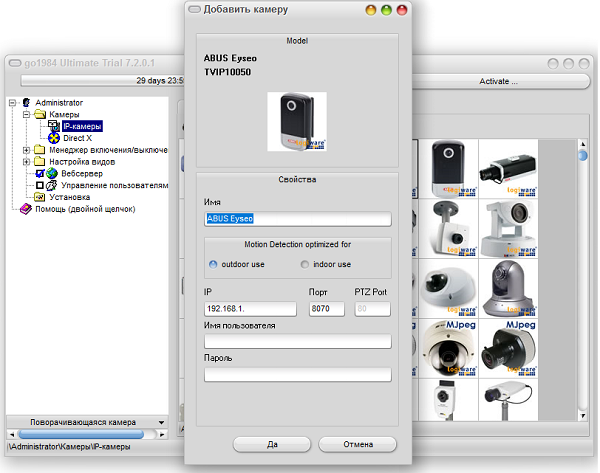The height and width of the screenshot is (473, 600).
Task: Click the orange button in dialog title bar
Action: point(371,10)
